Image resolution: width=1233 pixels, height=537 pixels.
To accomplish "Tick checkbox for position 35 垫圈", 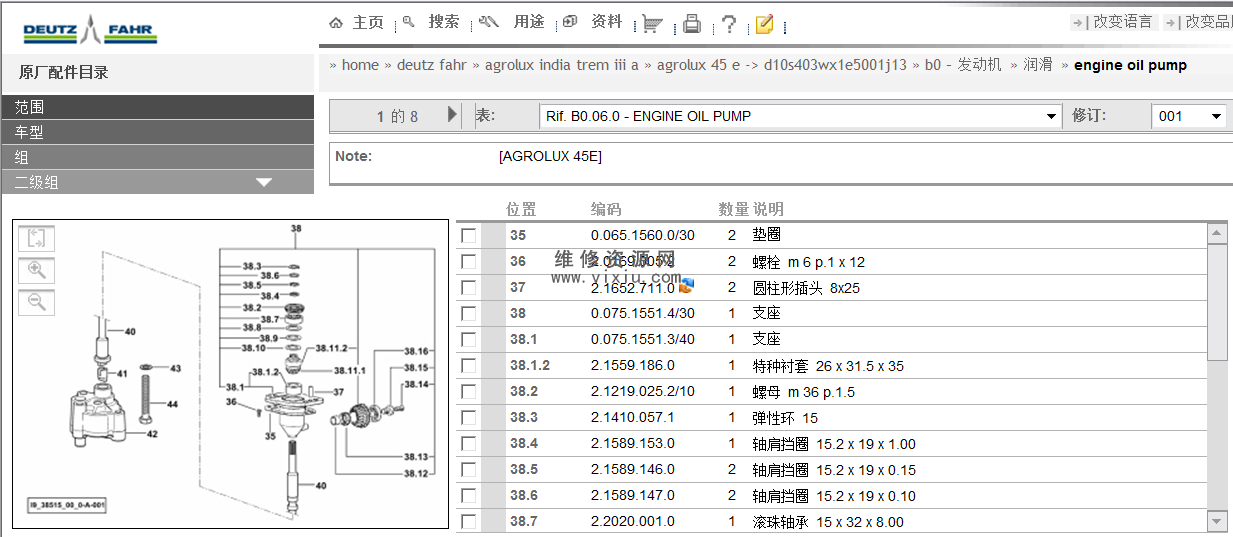I will click(468, 235).
